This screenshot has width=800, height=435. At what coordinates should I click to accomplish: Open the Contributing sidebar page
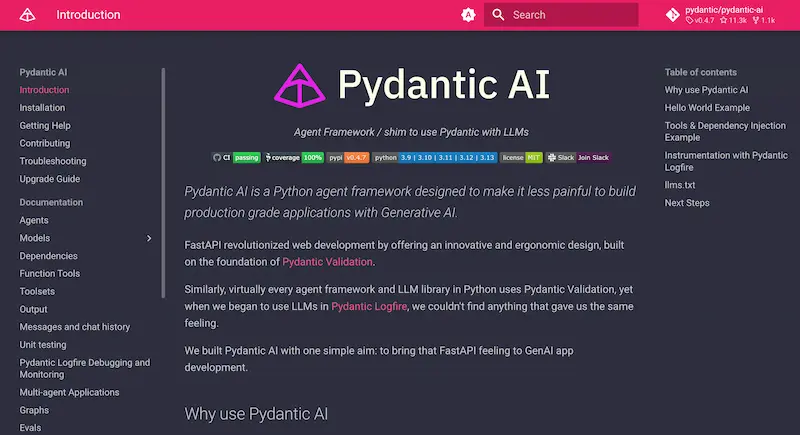[x=45, y=143]
